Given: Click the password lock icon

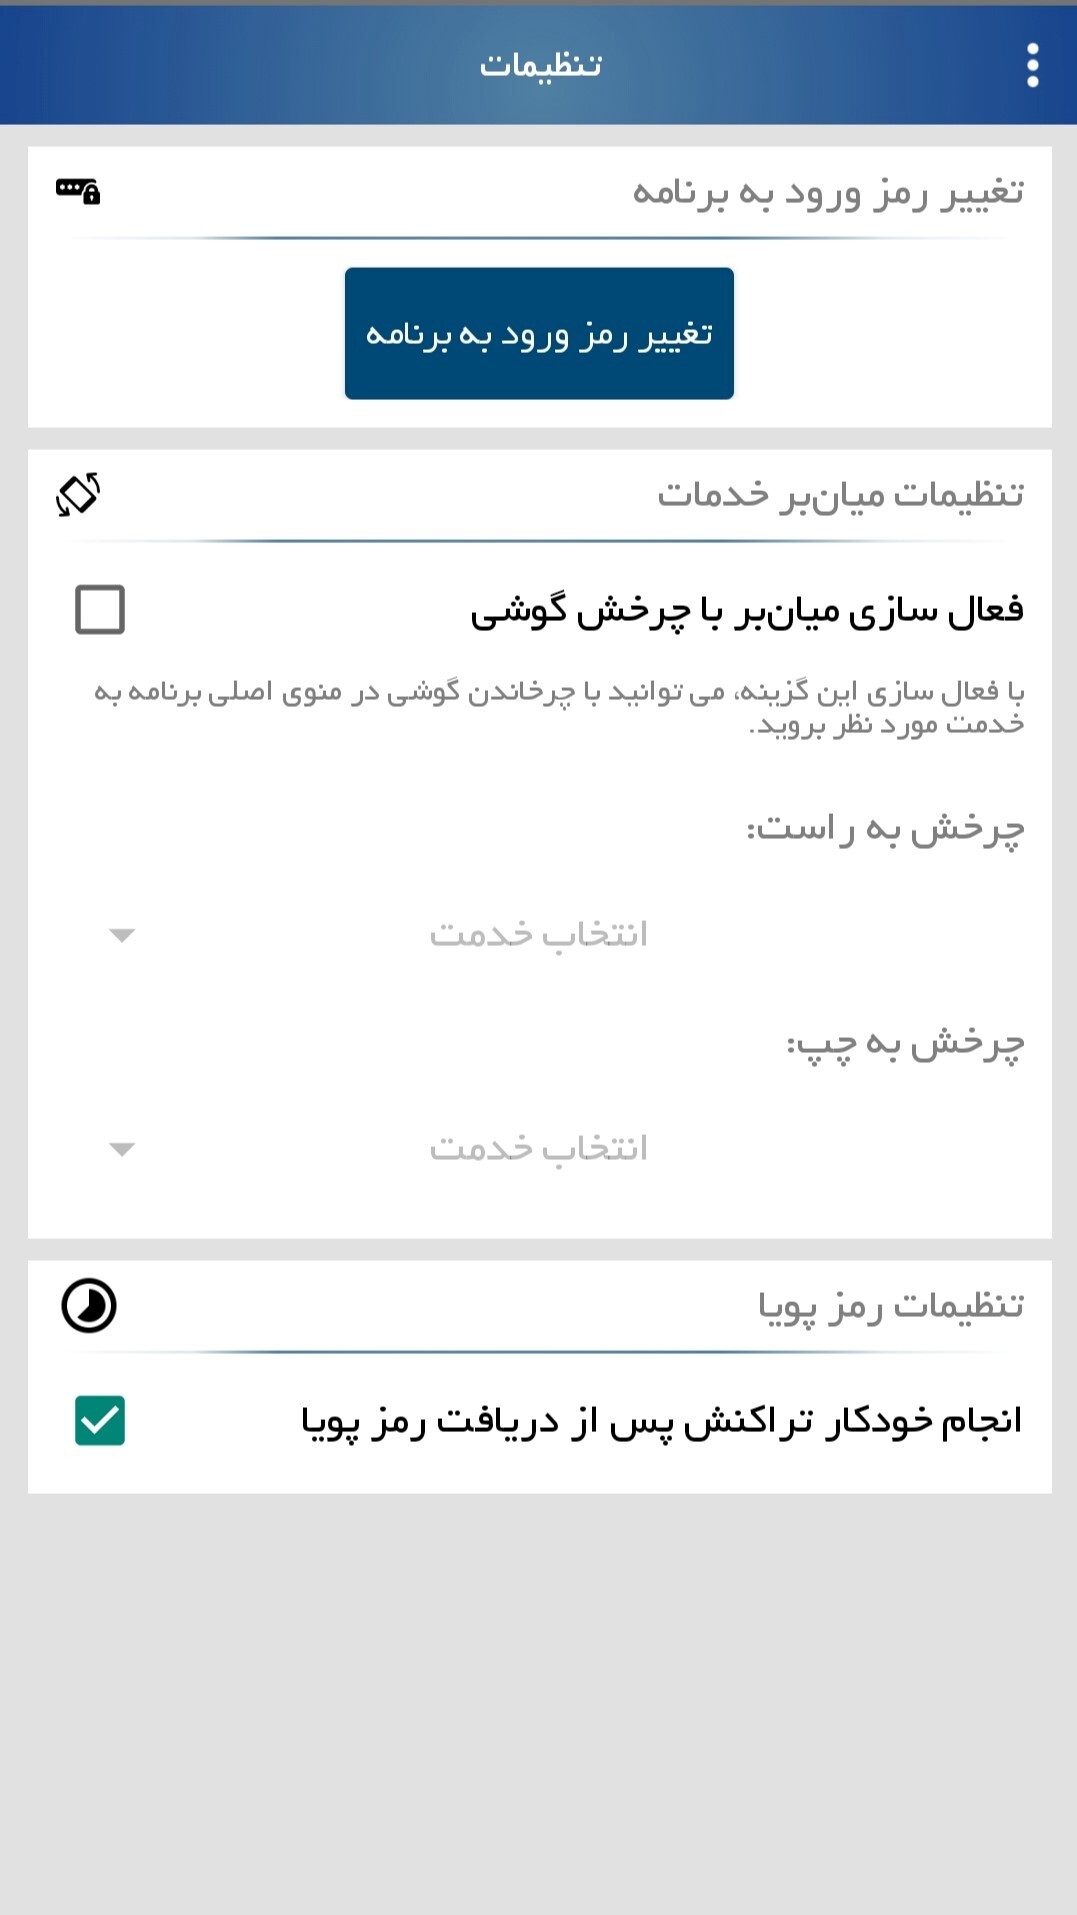Looking at the screenshot, I should tap(78, 190).
